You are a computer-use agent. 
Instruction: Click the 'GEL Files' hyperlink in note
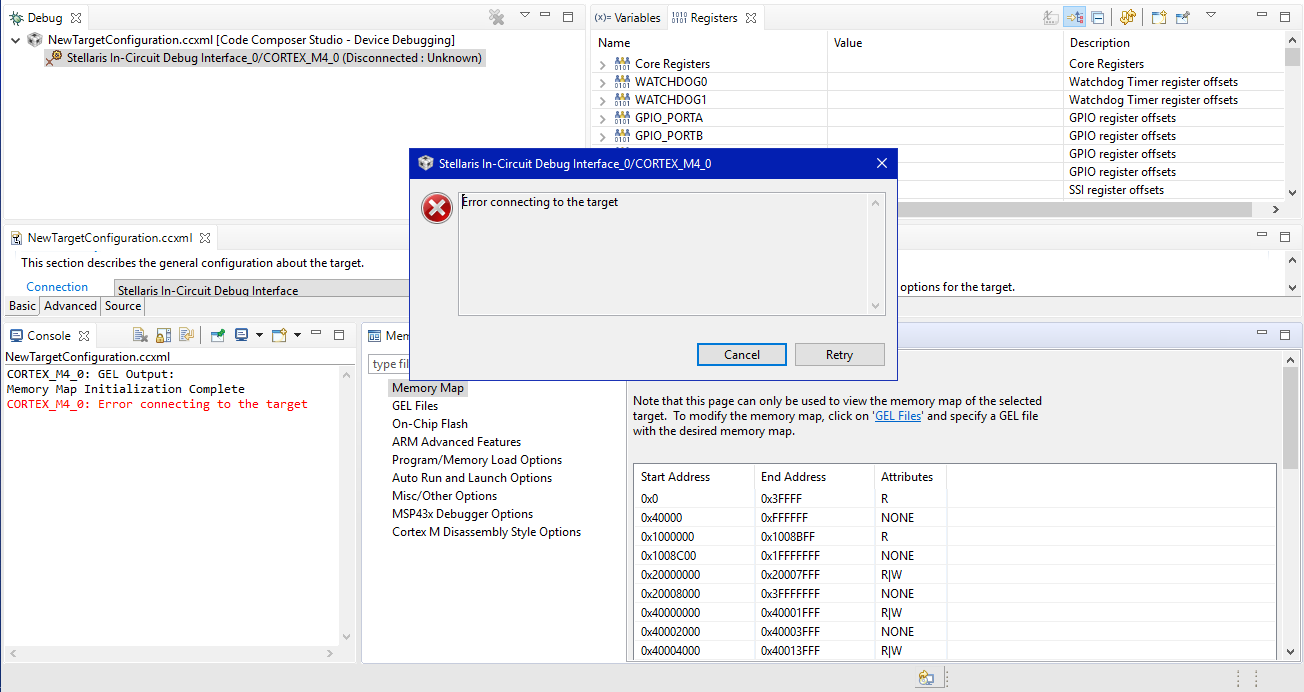tap(898, 416)
